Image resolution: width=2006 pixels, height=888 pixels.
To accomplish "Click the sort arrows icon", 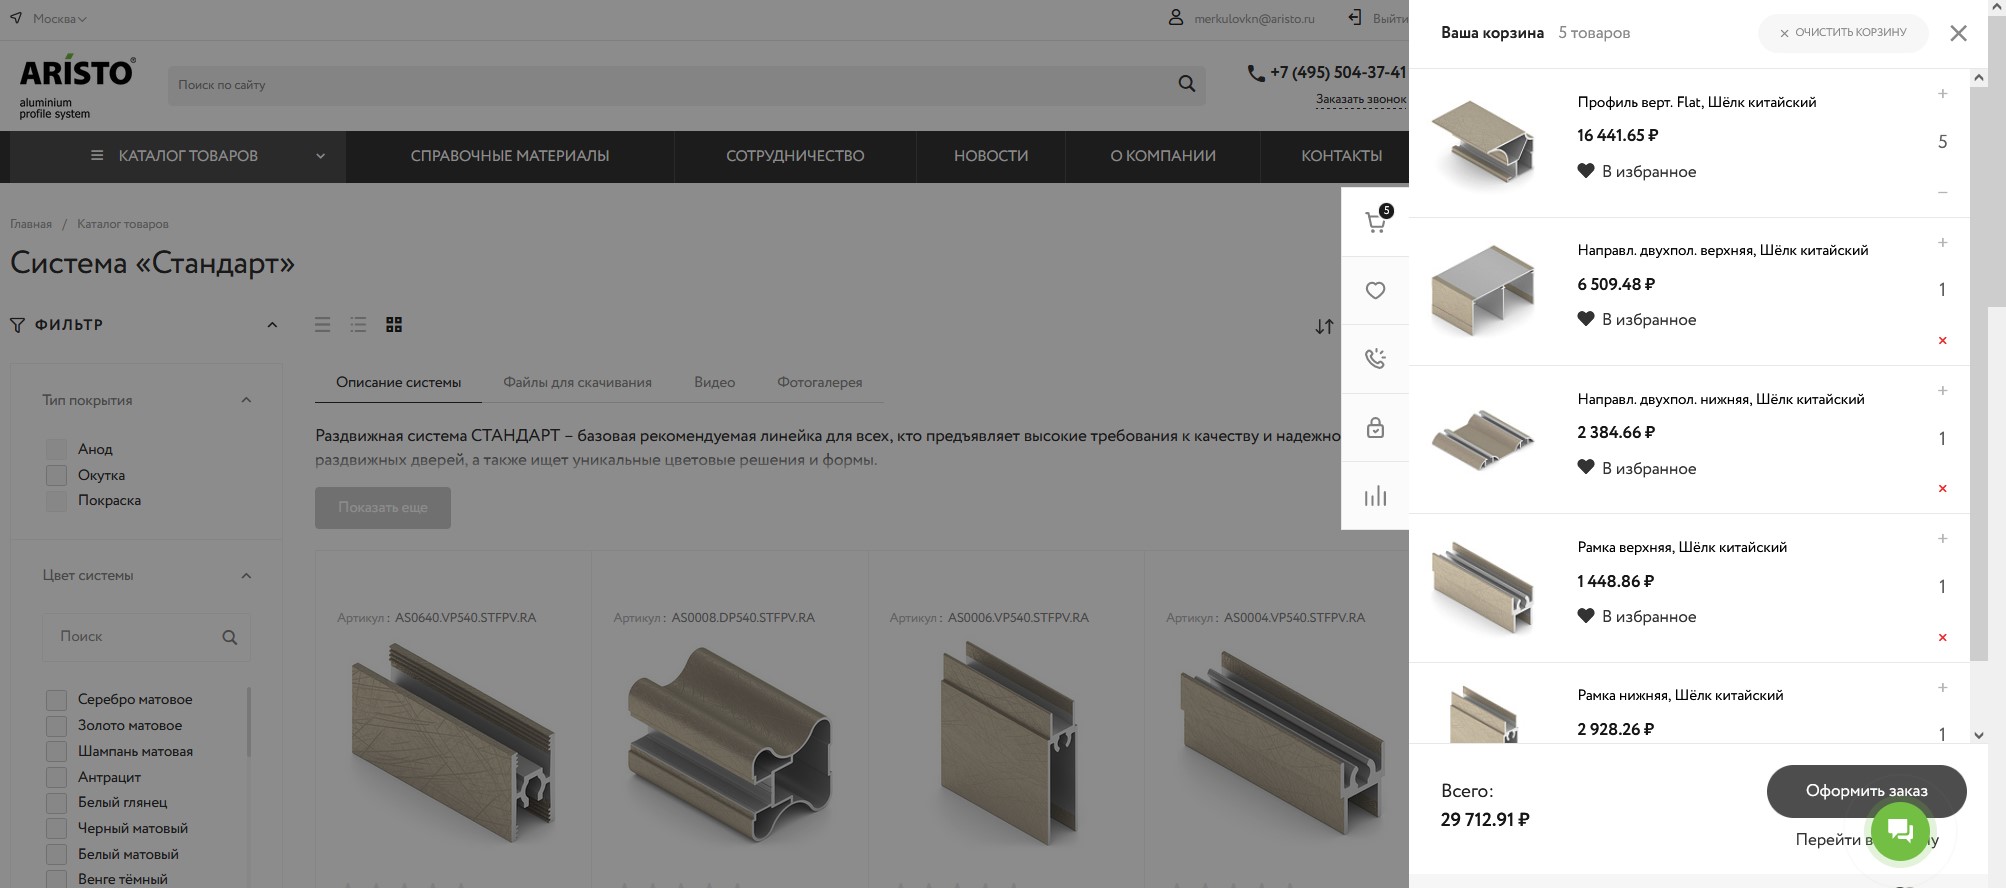I will 1324,326.
